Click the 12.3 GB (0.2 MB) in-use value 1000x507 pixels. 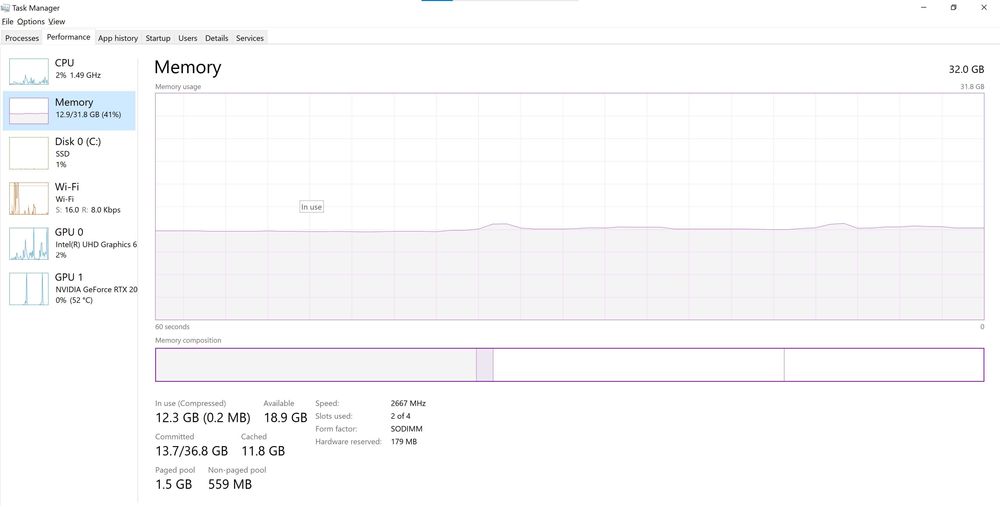[203, 418]
